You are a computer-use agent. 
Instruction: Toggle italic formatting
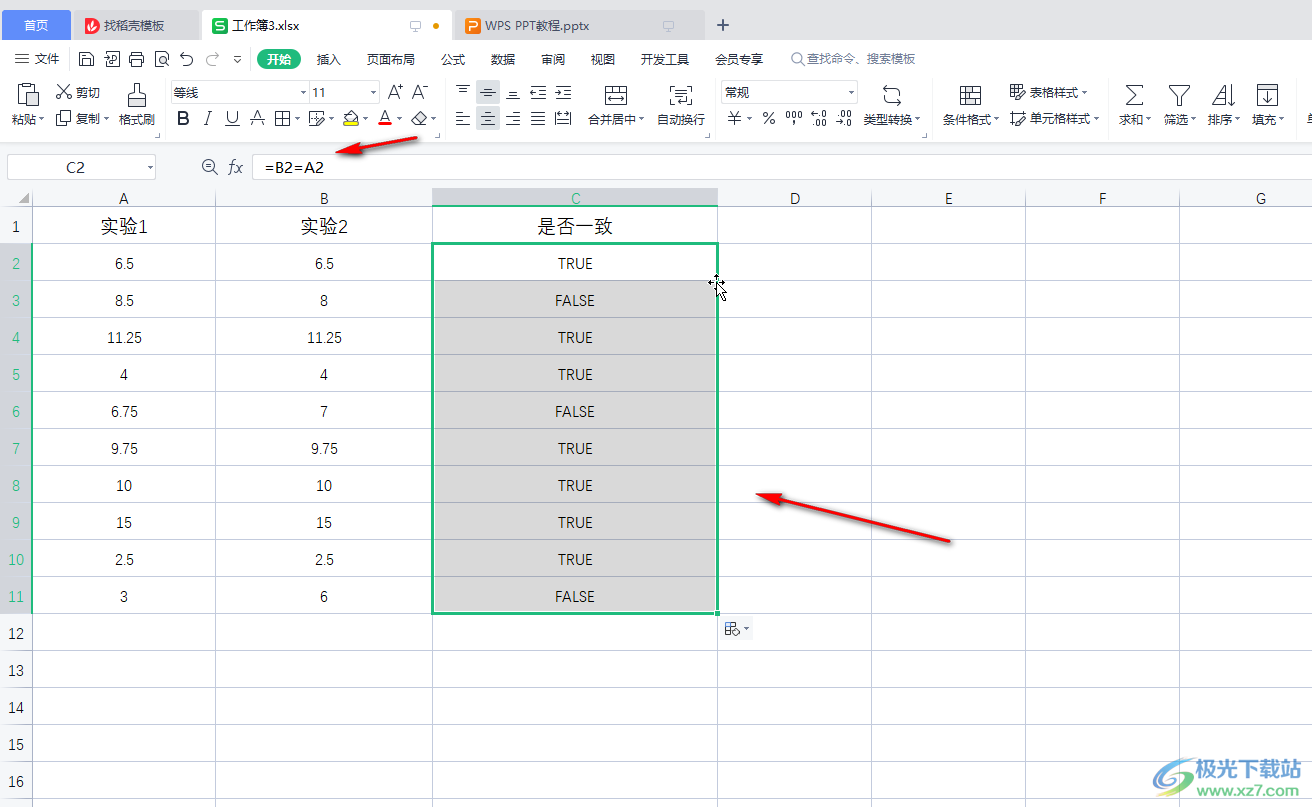(x=208, y=119)
